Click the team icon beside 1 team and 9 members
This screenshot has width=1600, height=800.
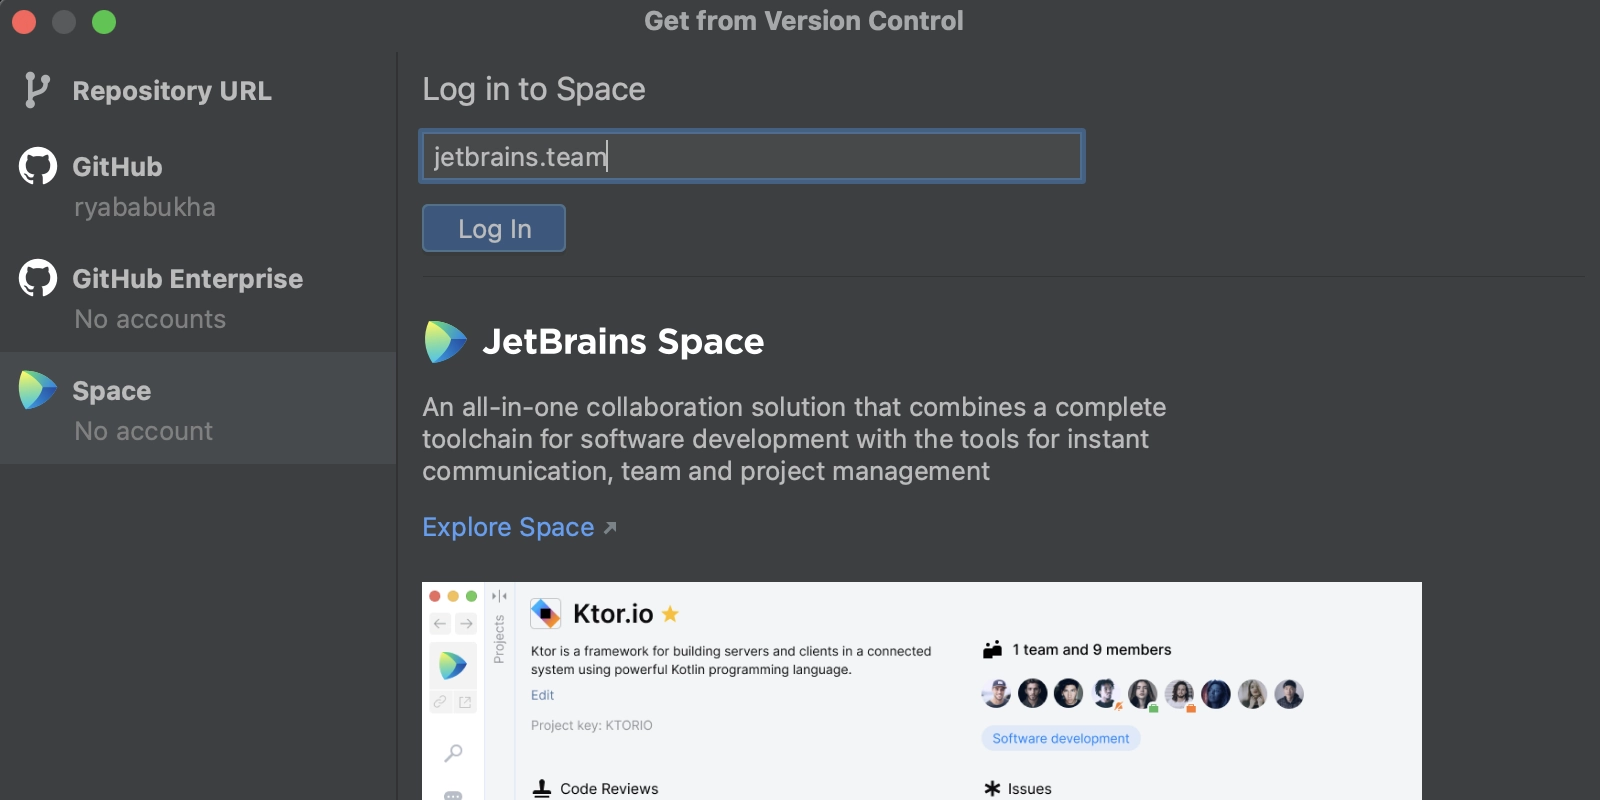(992, 650)
